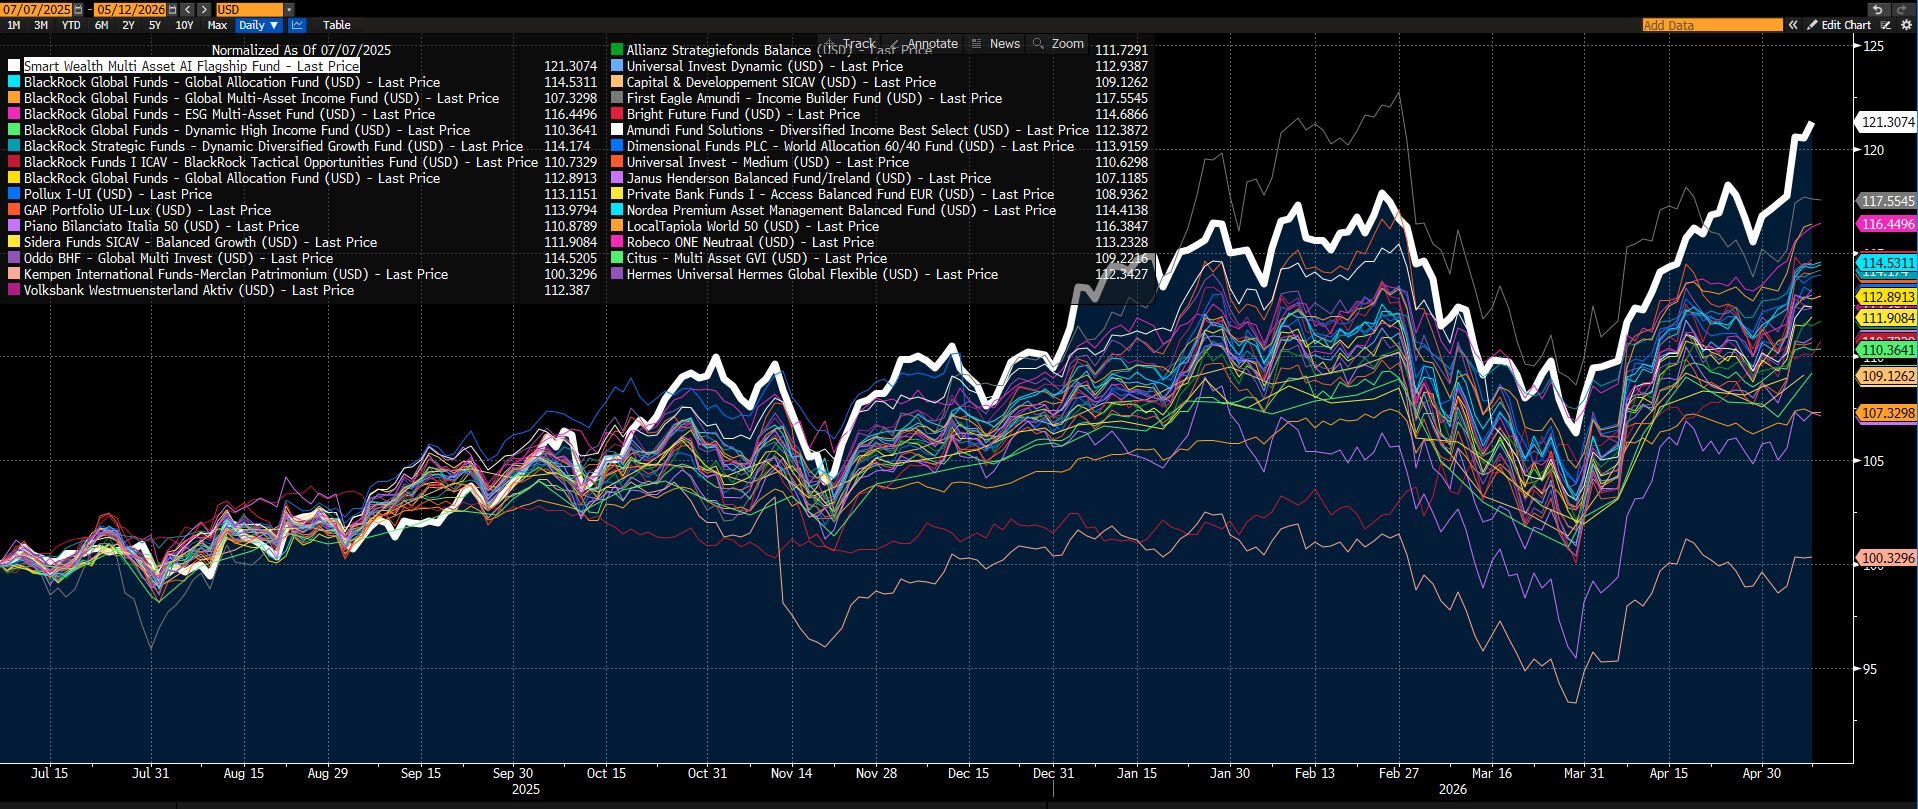The image size is (1918, 809).
Task: Switch to the Table view
Action: (337, 25)
